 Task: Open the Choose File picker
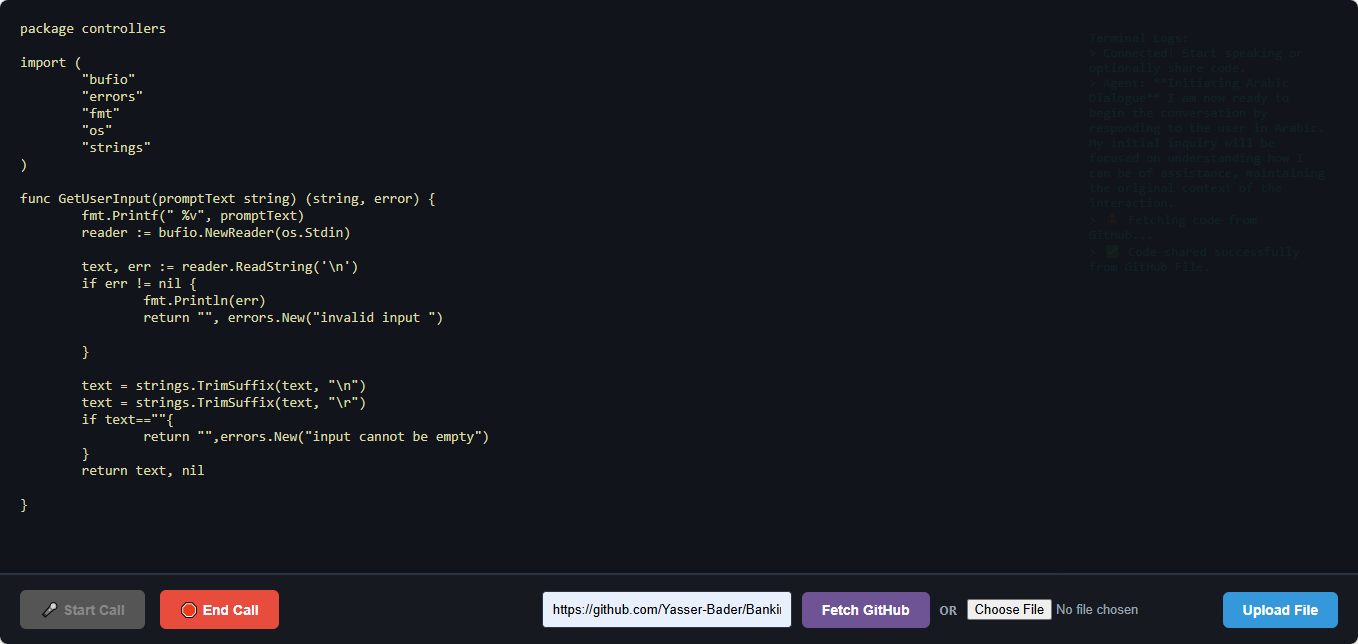click(x=1009, y=610)
